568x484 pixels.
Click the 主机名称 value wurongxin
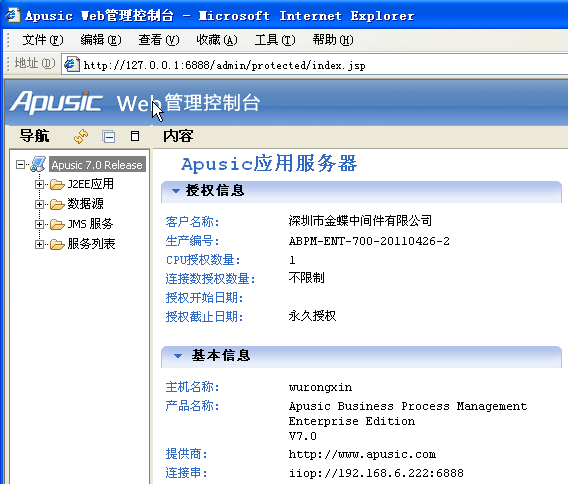[320, 388]
